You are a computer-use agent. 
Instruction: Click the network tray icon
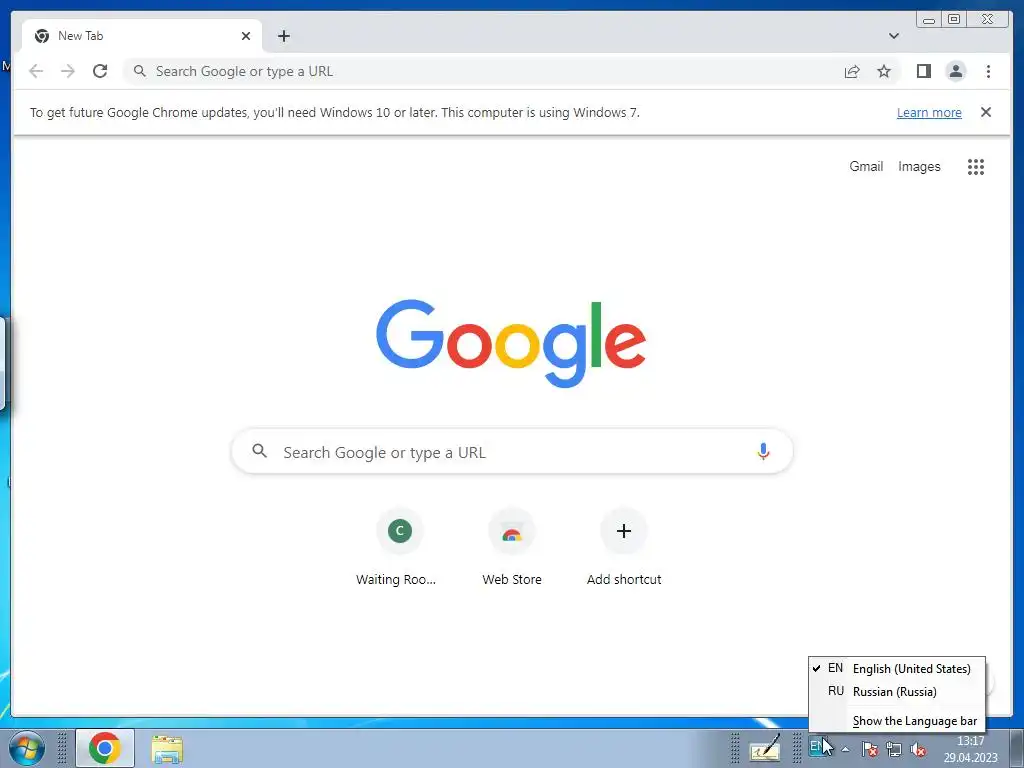pos(894,749)
